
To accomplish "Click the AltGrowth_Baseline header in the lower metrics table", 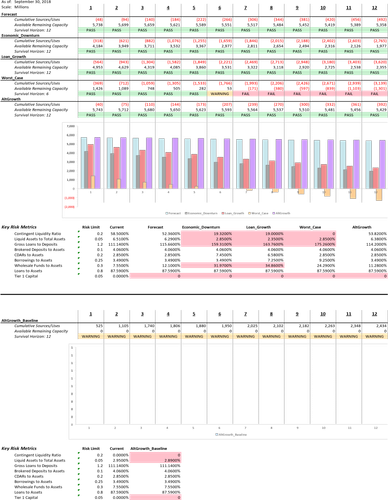I will (x=149, y=448).
